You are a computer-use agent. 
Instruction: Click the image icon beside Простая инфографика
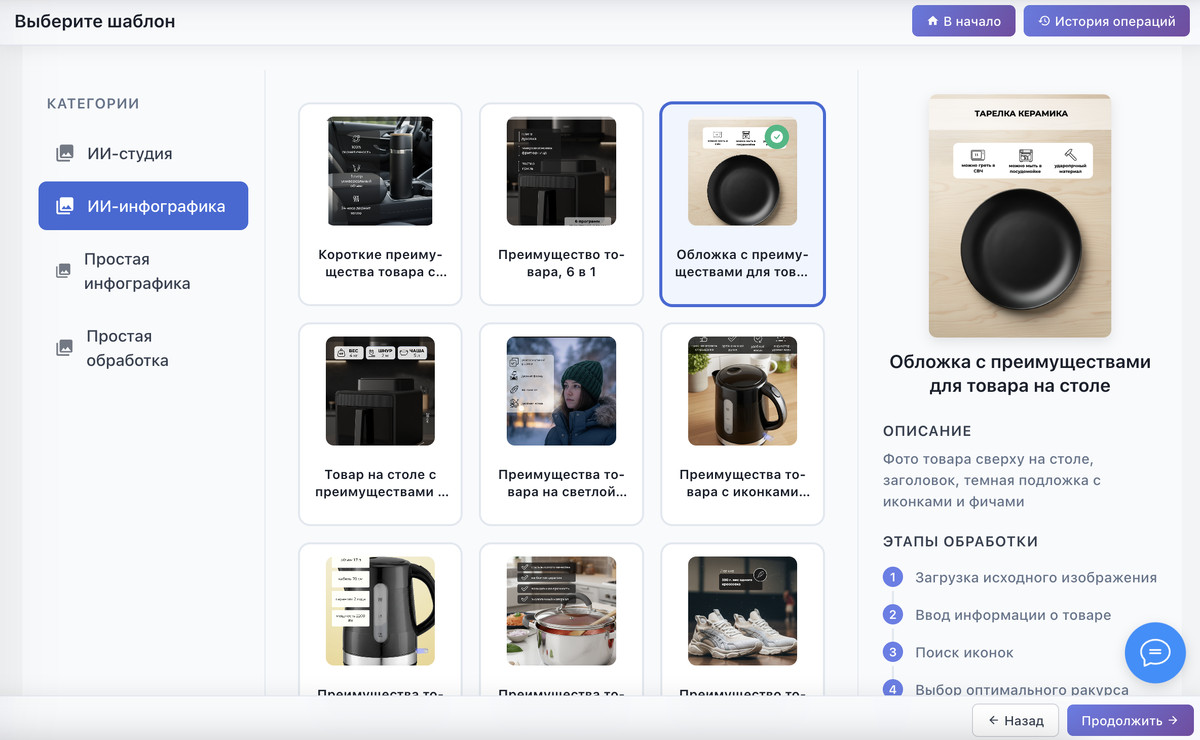pyautogui.click(x=64, y=271)
